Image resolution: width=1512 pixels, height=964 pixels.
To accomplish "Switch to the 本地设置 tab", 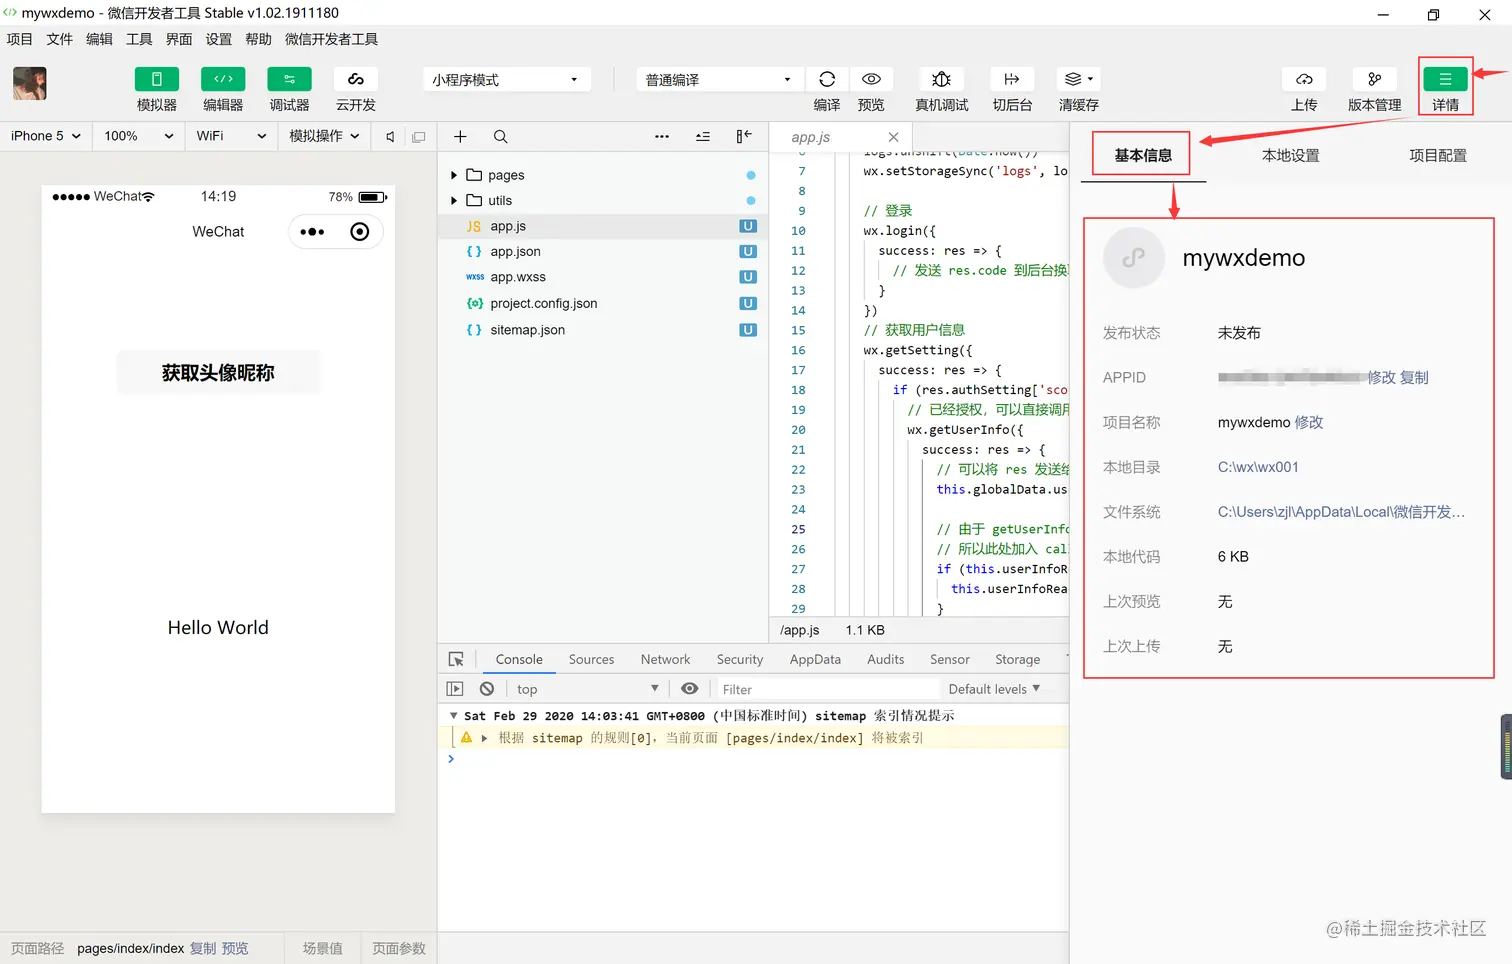I will point(1290,155).
